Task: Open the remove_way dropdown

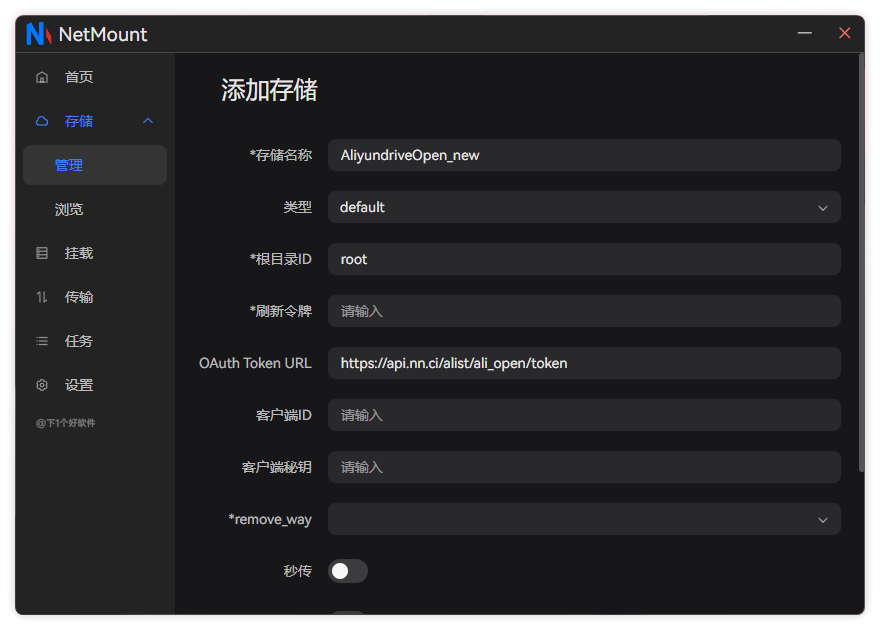Action: (x=584, y=519)
